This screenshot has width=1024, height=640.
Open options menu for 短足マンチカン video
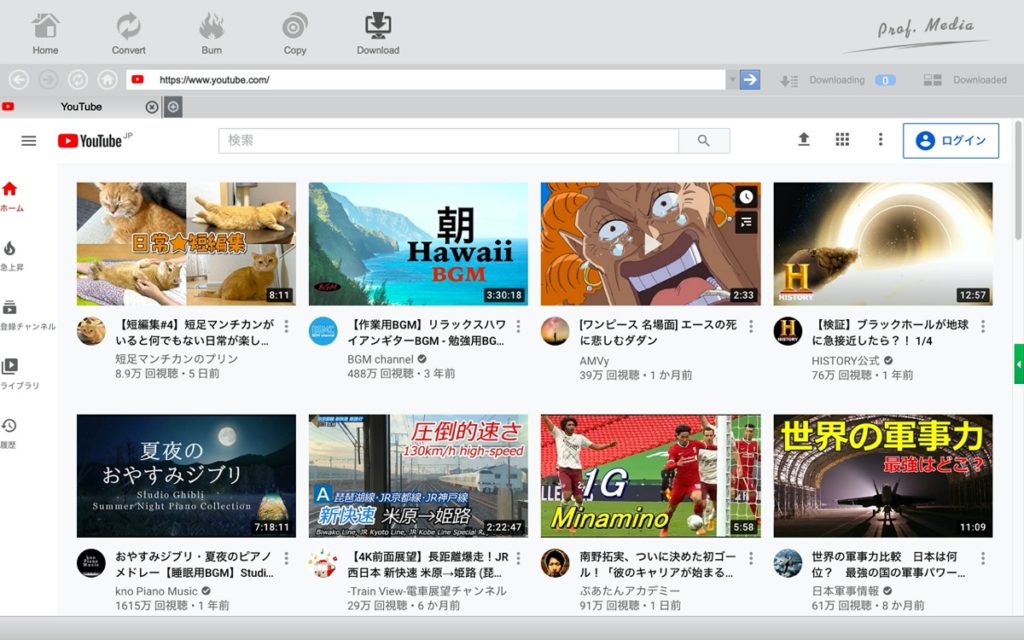(286, 326)
